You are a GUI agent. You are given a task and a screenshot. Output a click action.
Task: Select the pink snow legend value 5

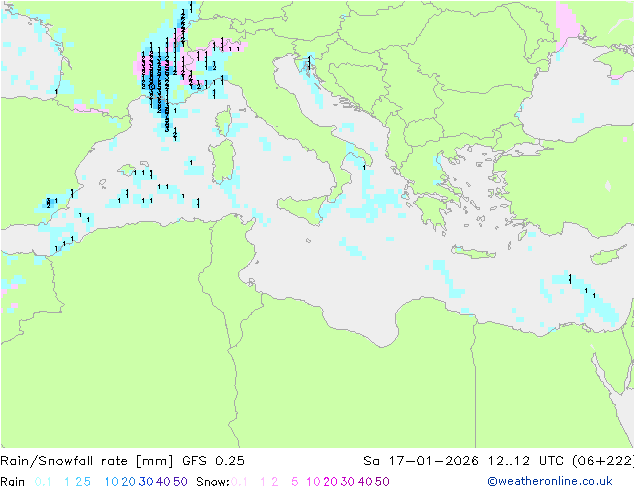coord(295,482)
